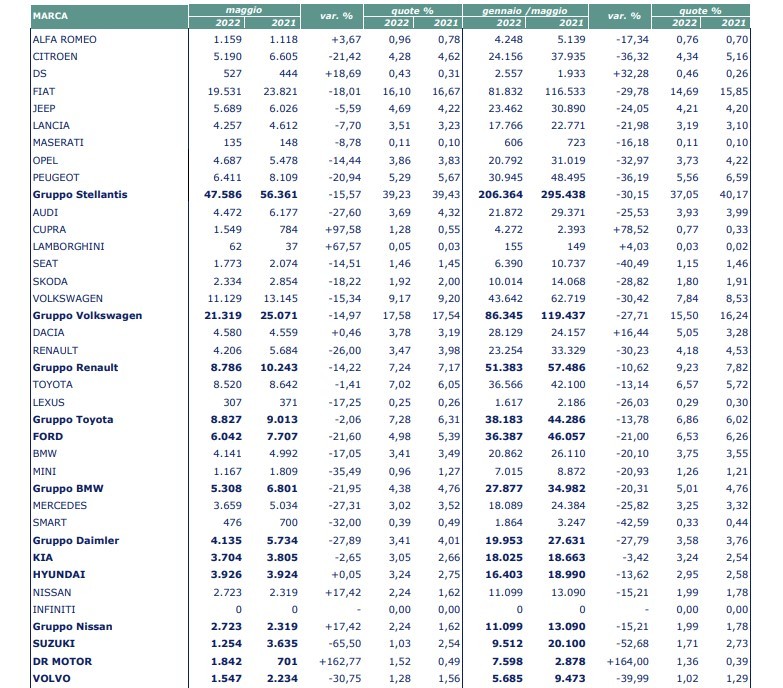This screenshot has width=783, height=688.
Task: Click the LANCIA brand label
Action: tap(51, 125)
